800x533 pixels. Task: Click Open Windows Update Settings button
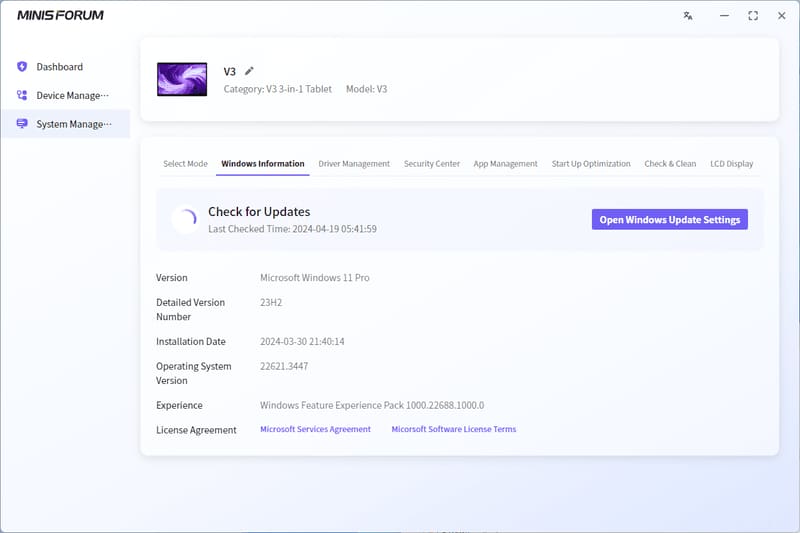669,219
